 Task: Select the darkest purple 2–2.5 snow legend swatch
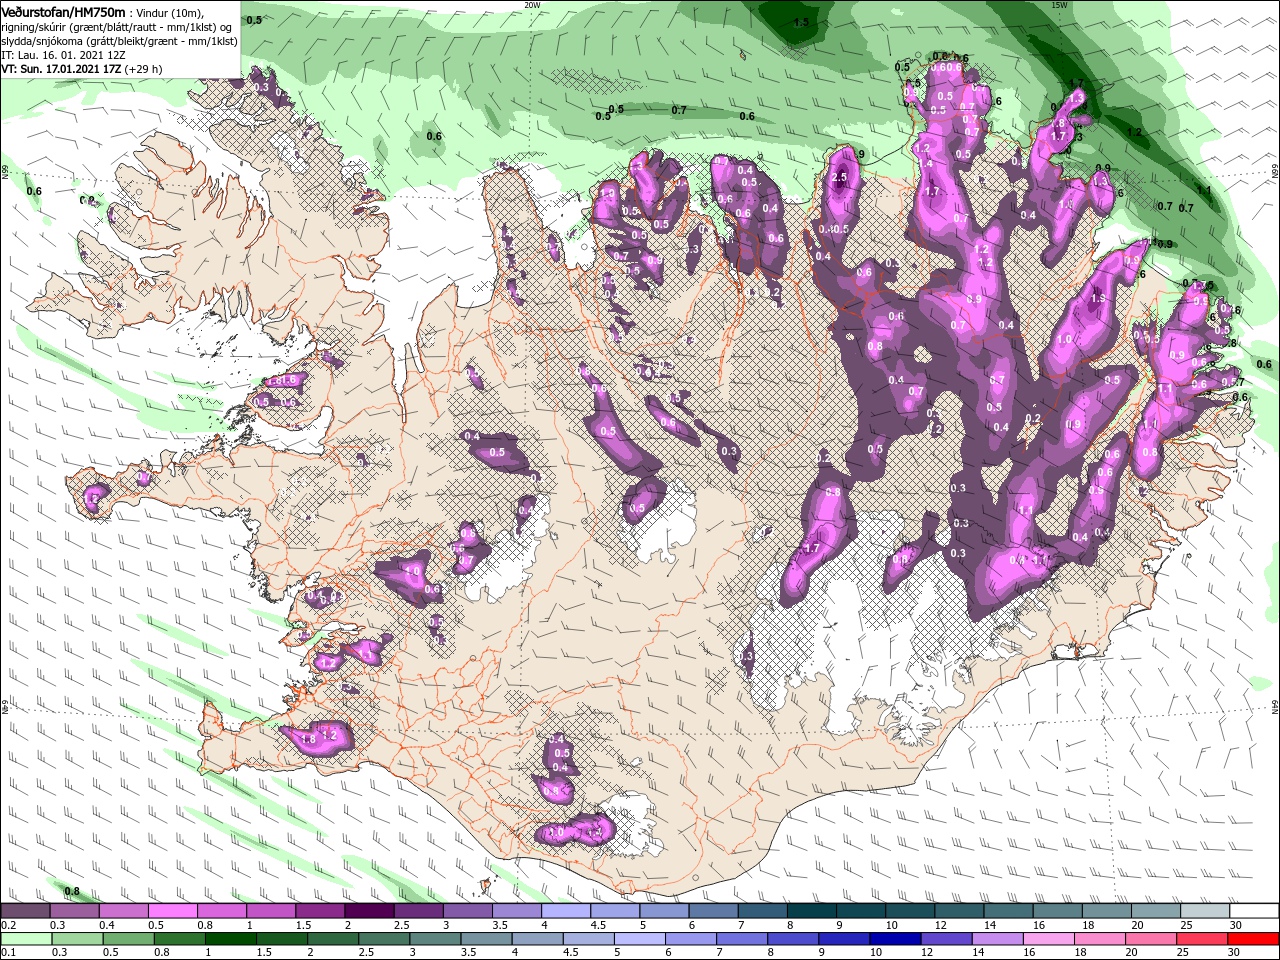(369, 911)
